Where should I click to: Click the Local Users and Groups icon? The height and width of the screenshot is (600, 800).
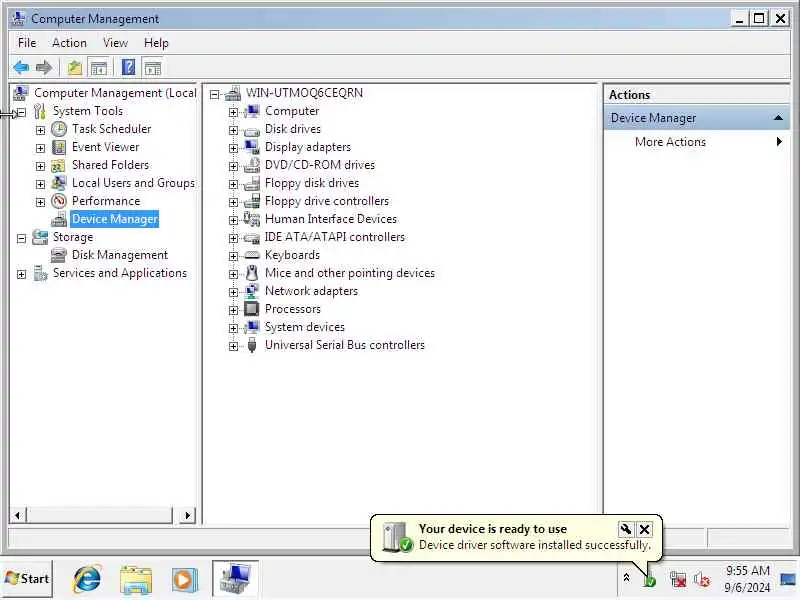pyautogui.click(x=59, y=183)
